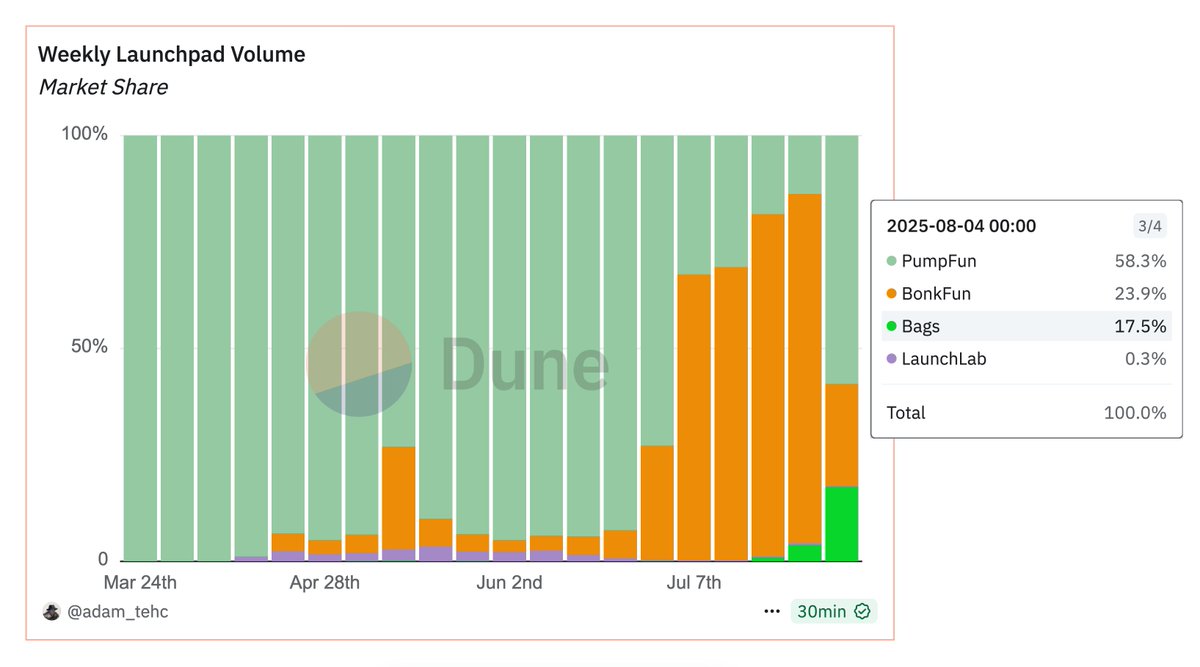1200x667 pixels.
Task: Click the tooltip date 2025-08-04 00:00
Action: click(x=961, y=226)
